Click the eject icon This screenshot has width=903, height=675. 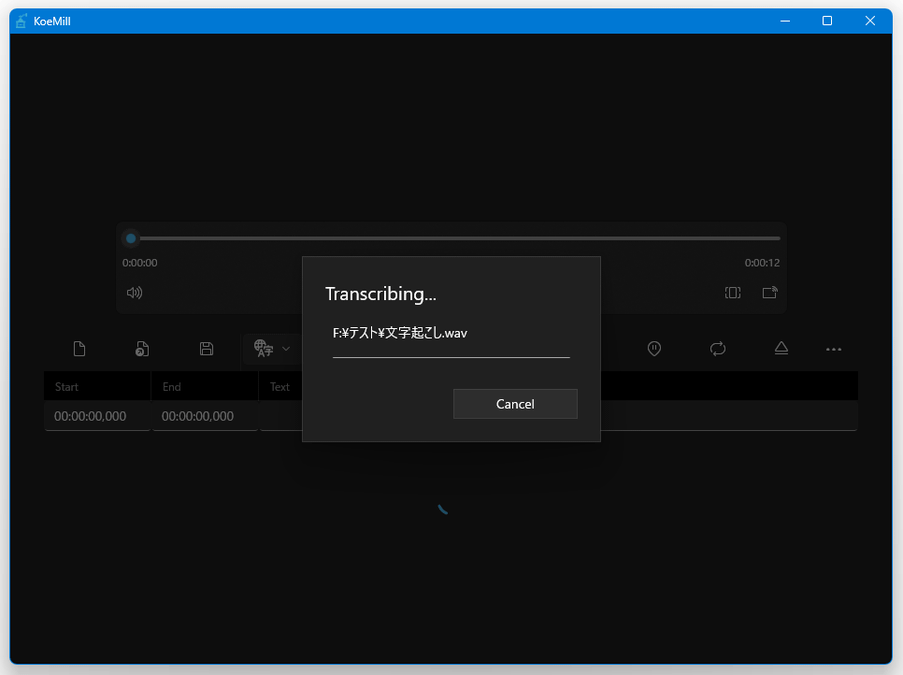coord(781,348)
